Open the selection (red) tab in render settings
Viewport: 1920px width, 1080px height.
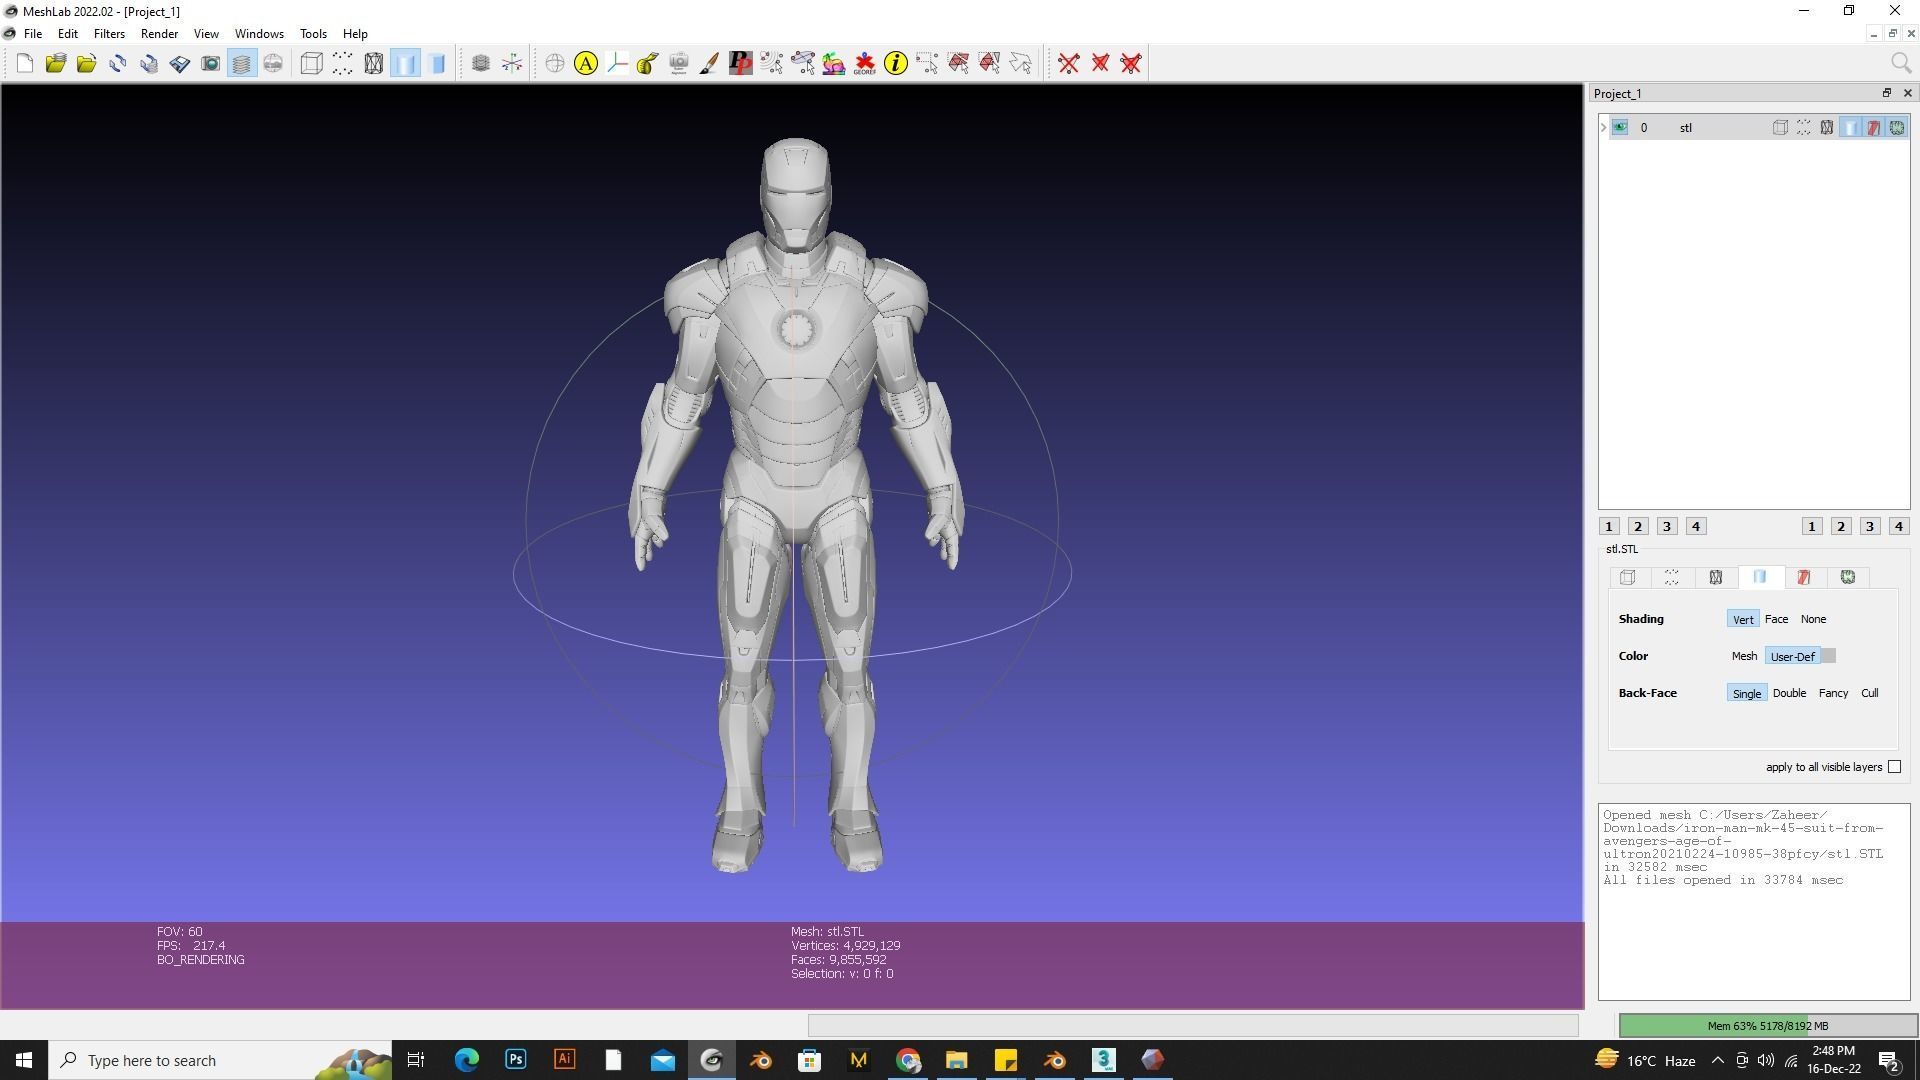[x=1804, y=578]
